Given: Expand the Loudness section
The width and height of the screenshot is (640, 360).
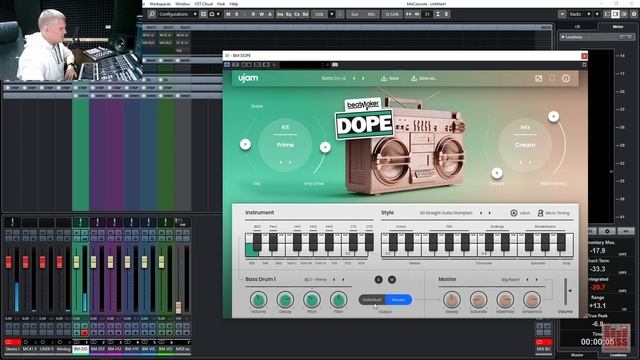Looking at the screenshot, I should coord(564,37).
